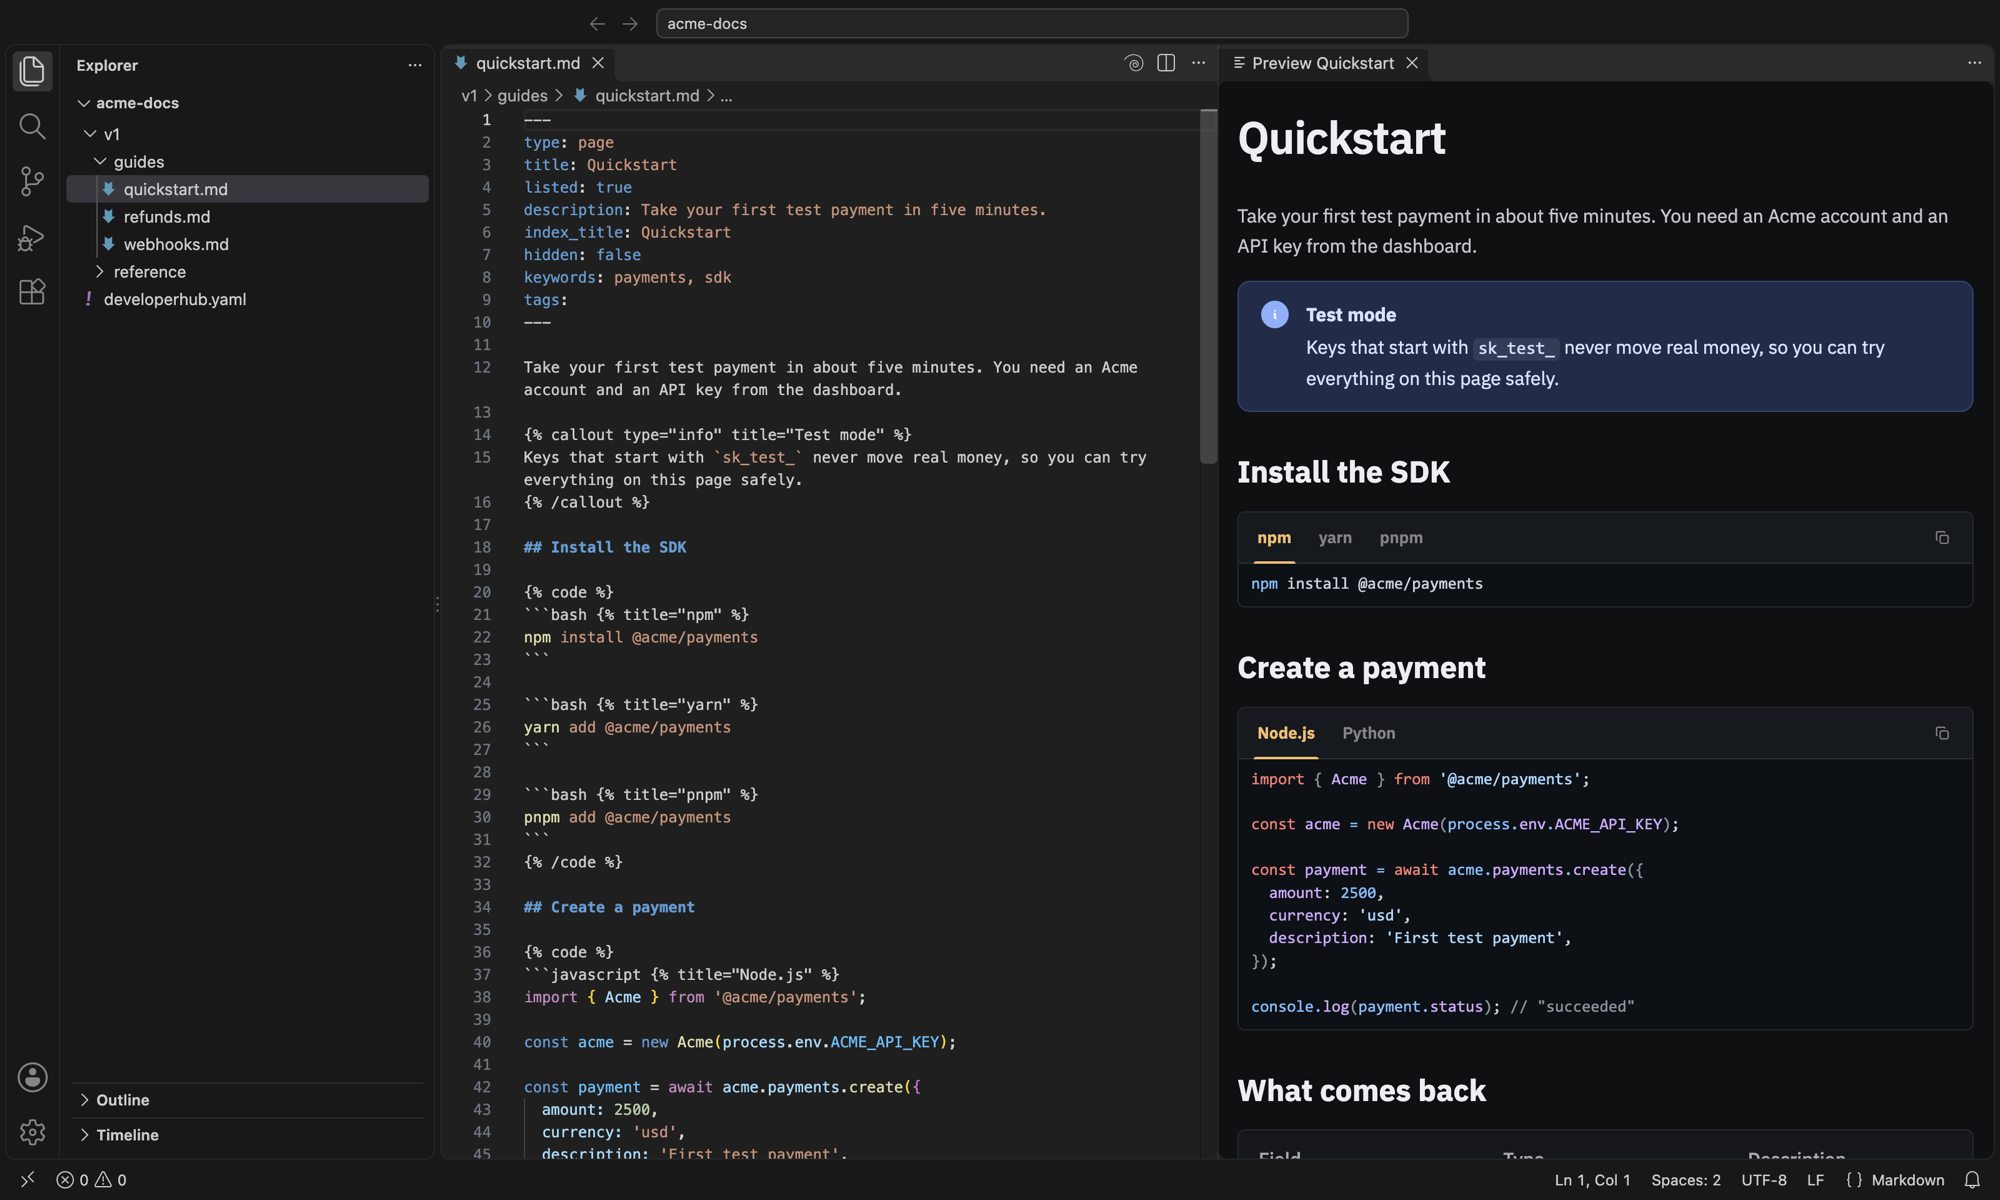Split the editor with the split icon
The width and height of the screenshot is (2000, 1200).
click(1166, 63)
